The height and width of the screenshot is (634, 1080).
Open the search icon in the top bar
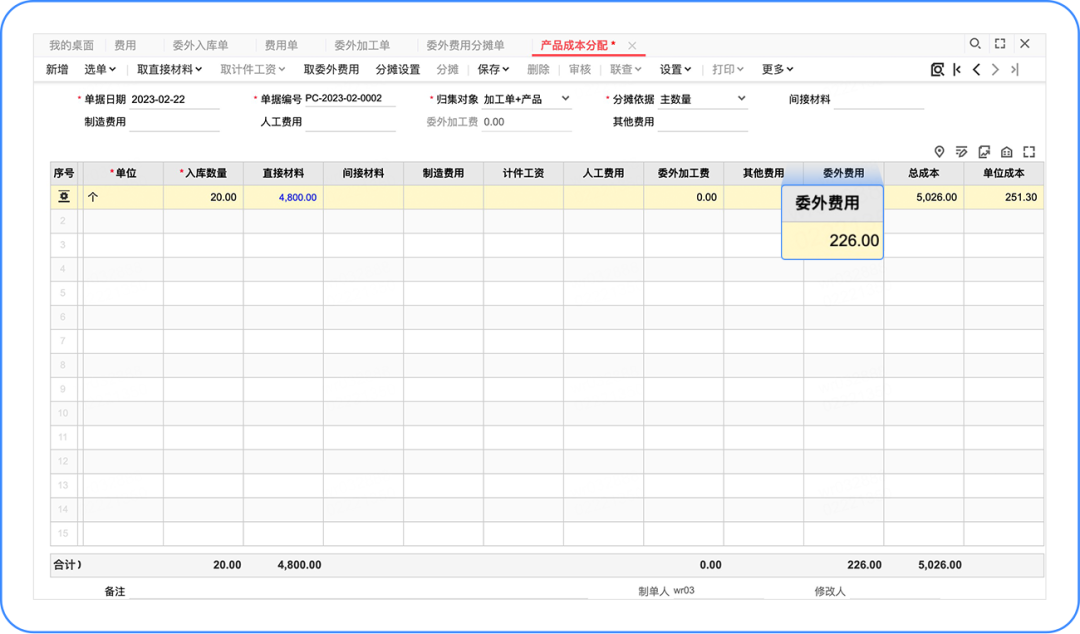[976, 44]
